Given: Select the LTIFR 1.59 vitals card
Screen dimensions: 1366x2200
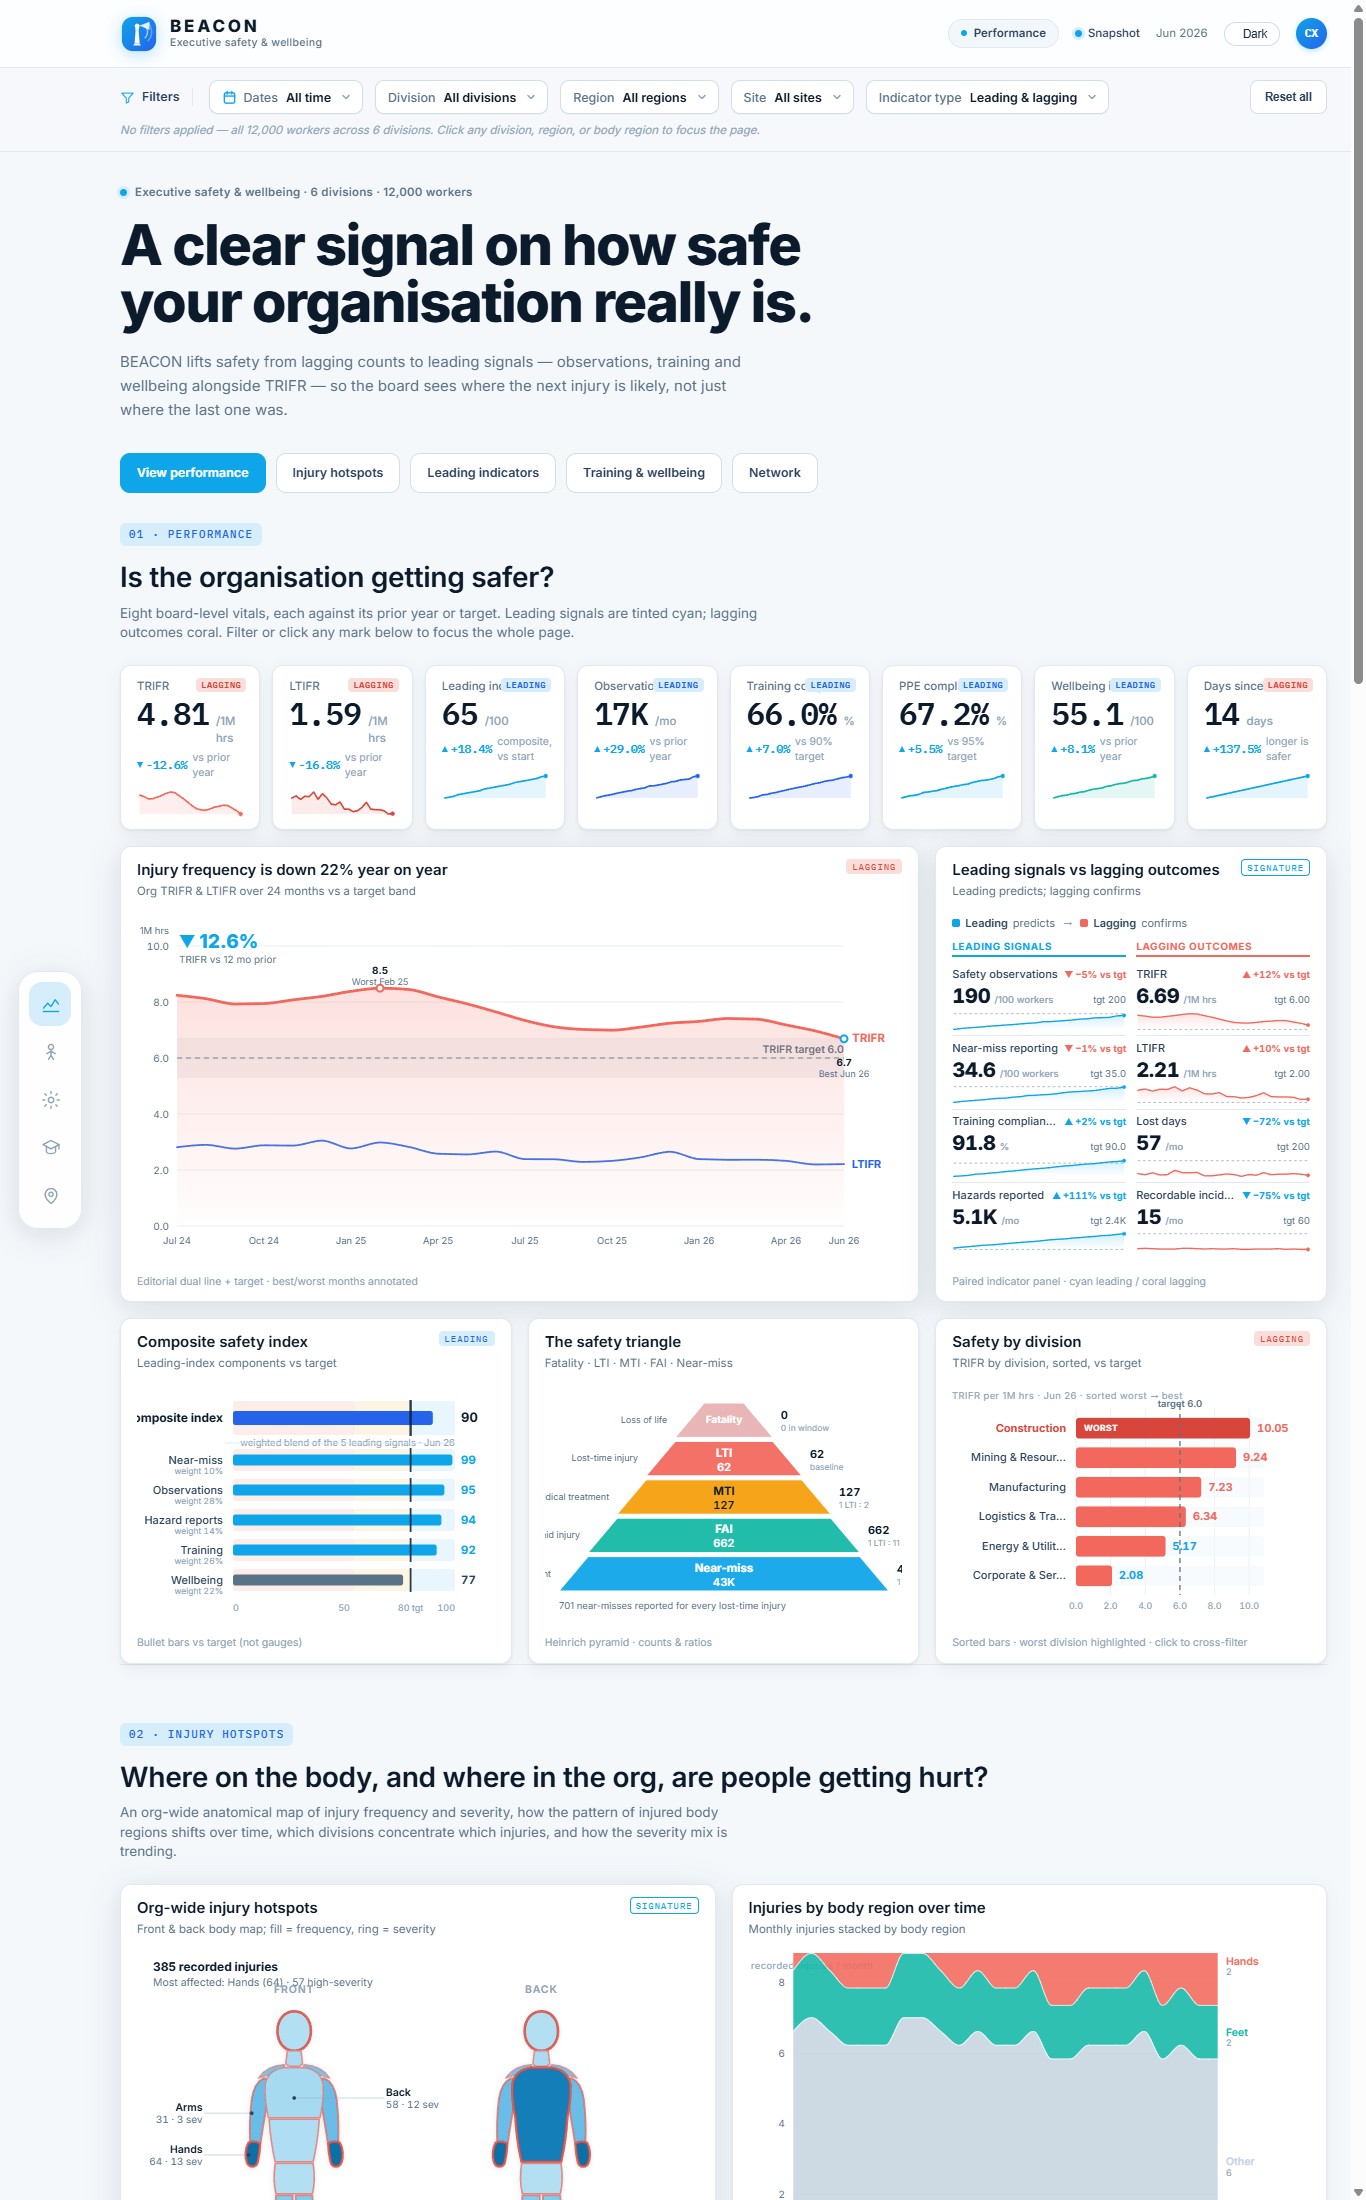Looking at the screenshot, I should 342,748.
